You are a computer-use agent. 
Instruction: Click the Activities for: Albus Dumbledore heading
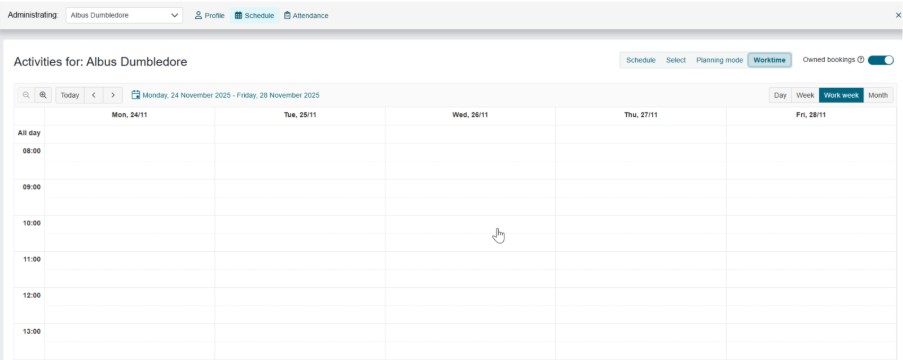101,62
